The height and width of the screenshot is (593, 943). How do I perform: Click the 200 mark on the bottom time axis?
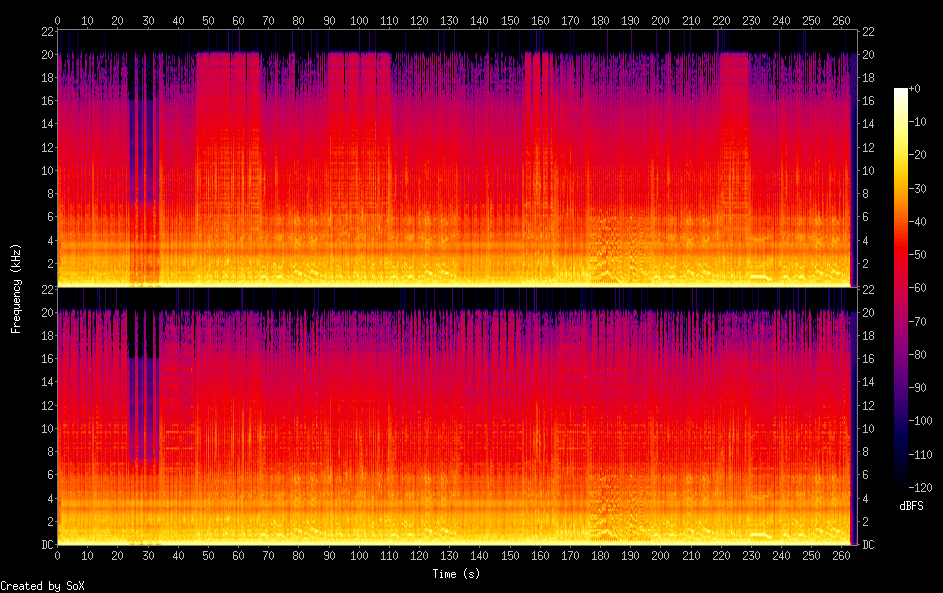coord(660,556)
